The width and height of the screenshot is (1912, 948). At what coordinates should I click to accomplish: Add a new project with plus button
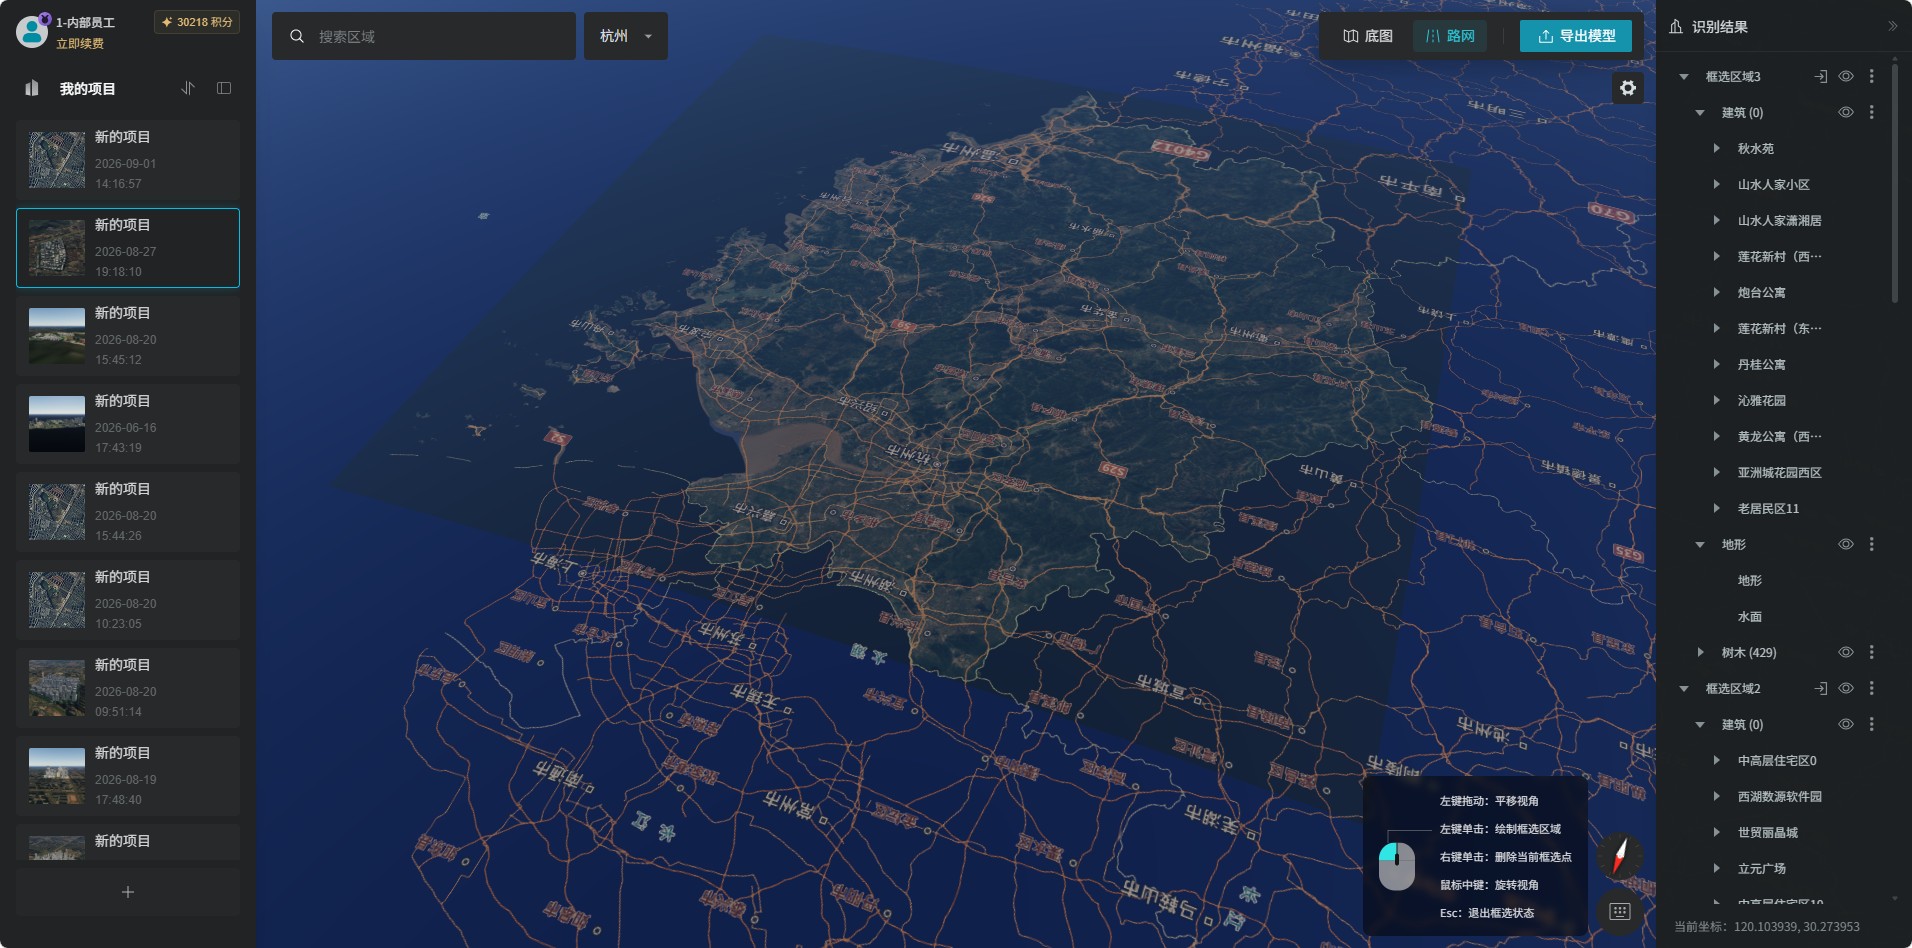pos(128,892)
